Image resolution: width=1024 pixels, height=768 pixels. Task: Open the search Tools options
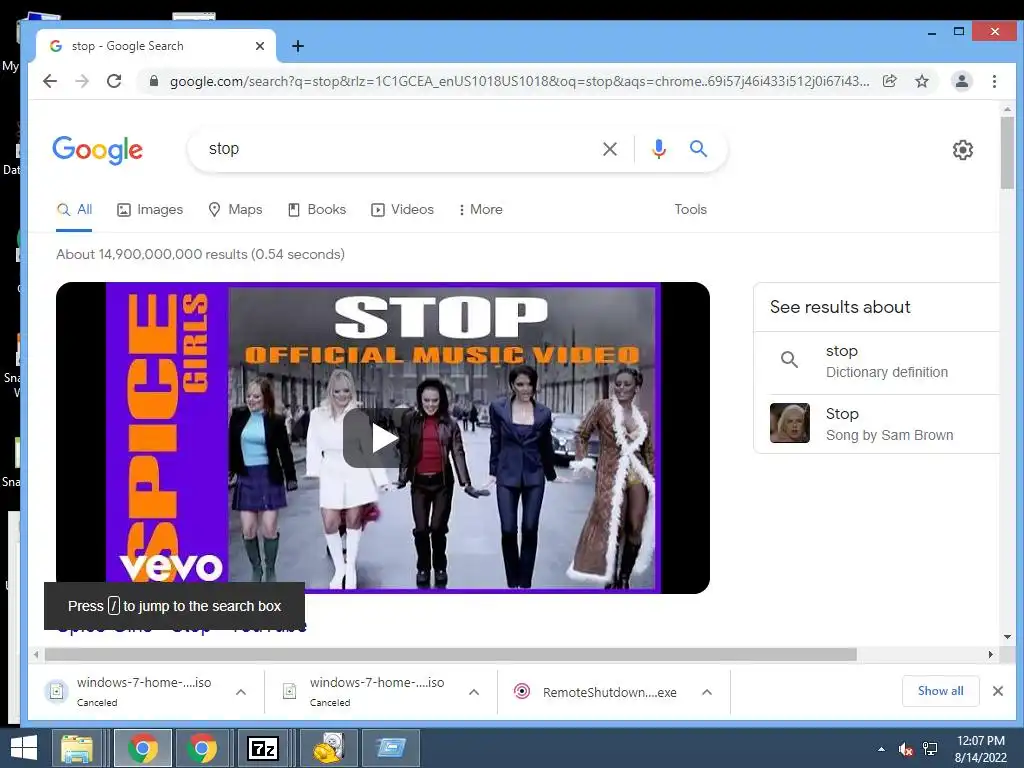690,210
